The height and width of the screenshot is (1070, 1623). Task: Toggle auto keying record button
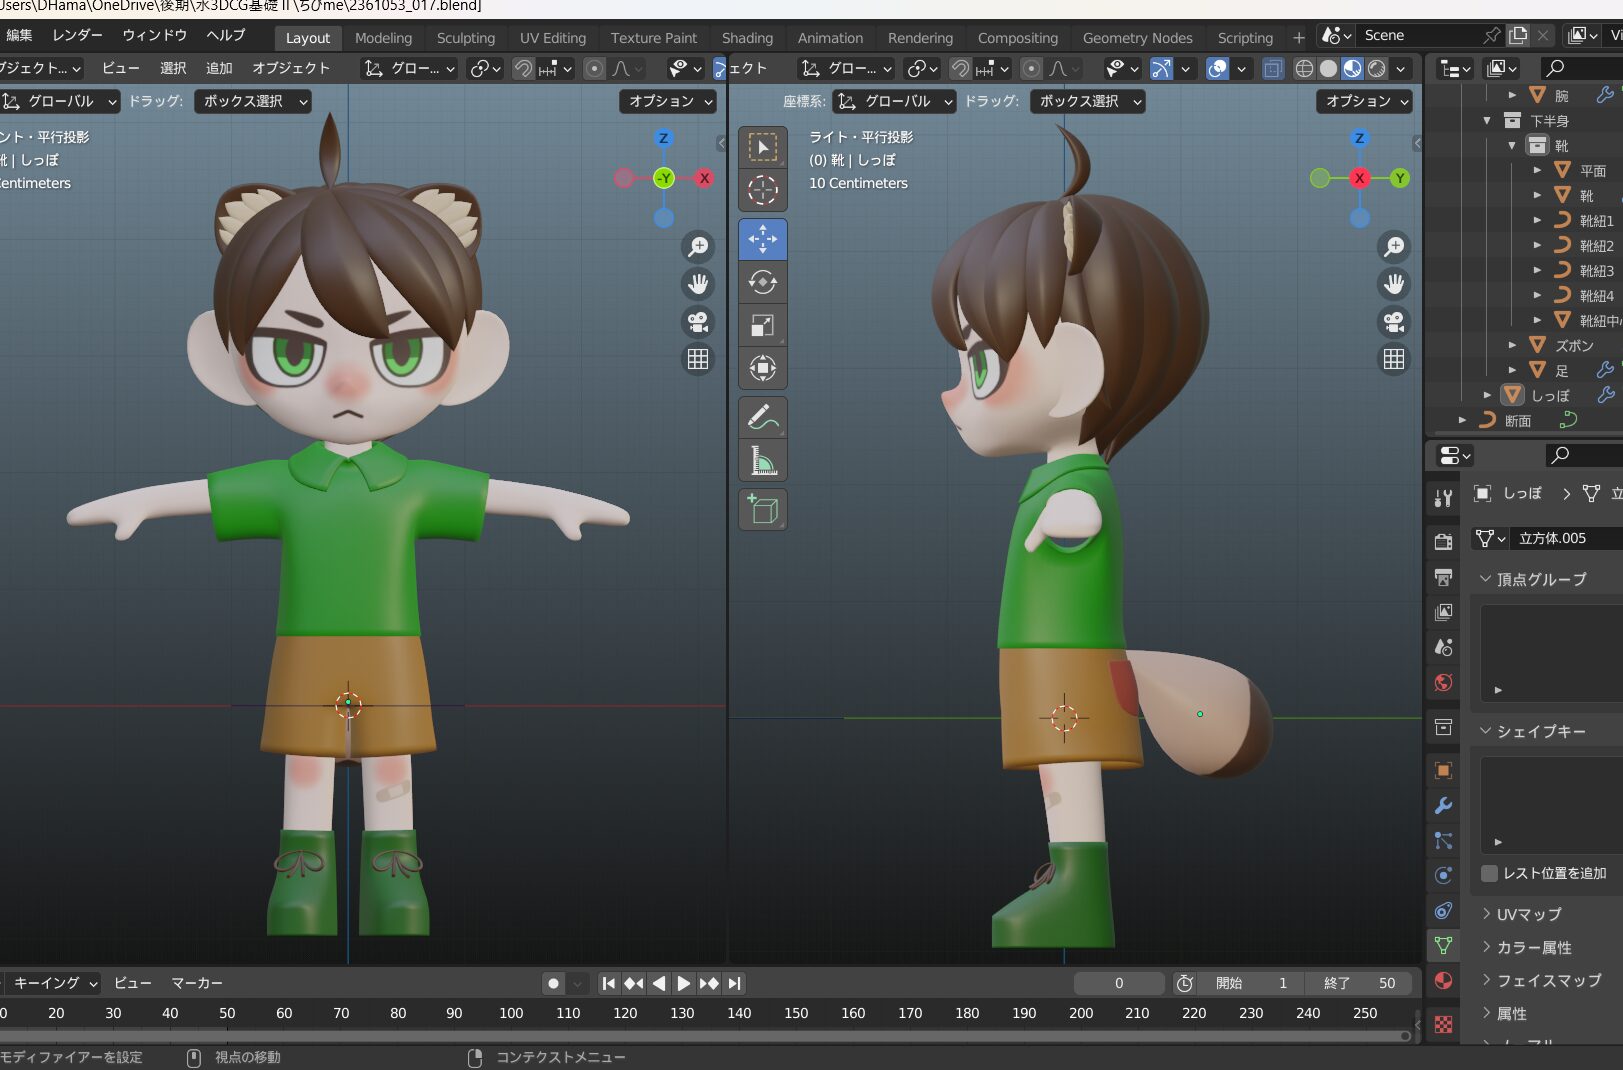[553, 983]
